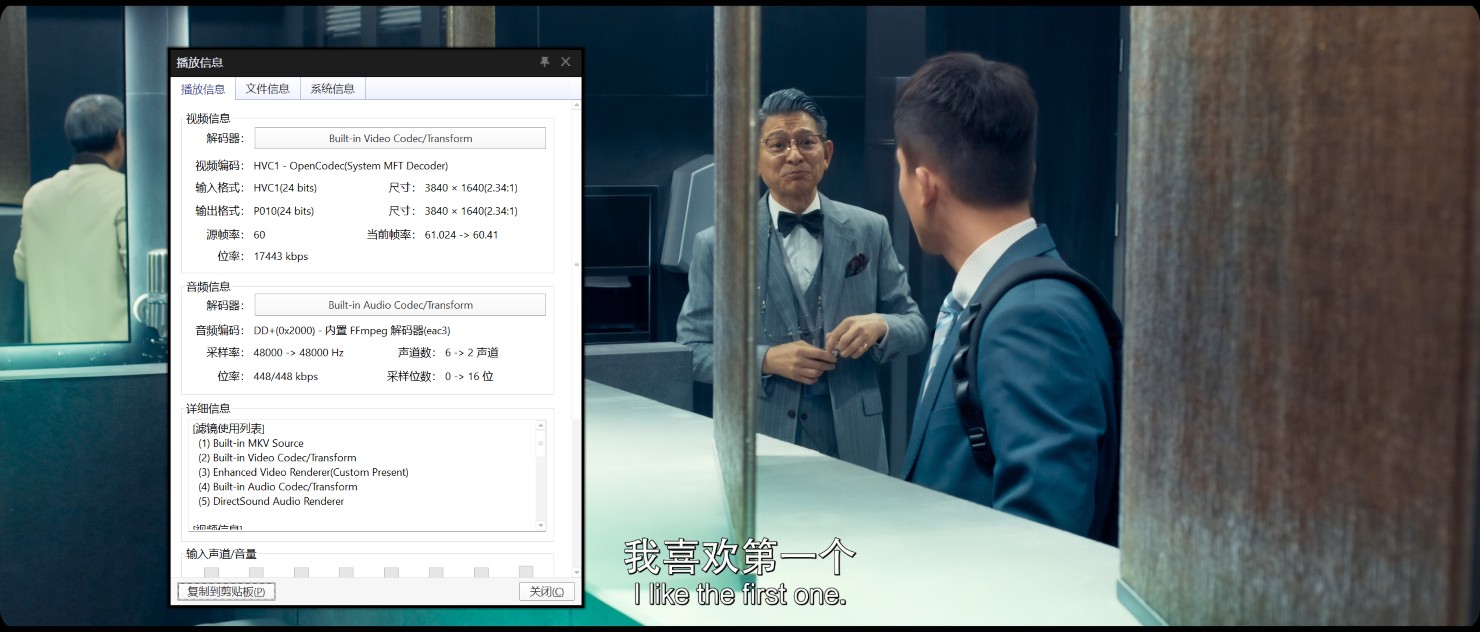1480x632 pixels.
Task: Click the Built-in Video Codec/Transform decoder button
Action: 400,138
